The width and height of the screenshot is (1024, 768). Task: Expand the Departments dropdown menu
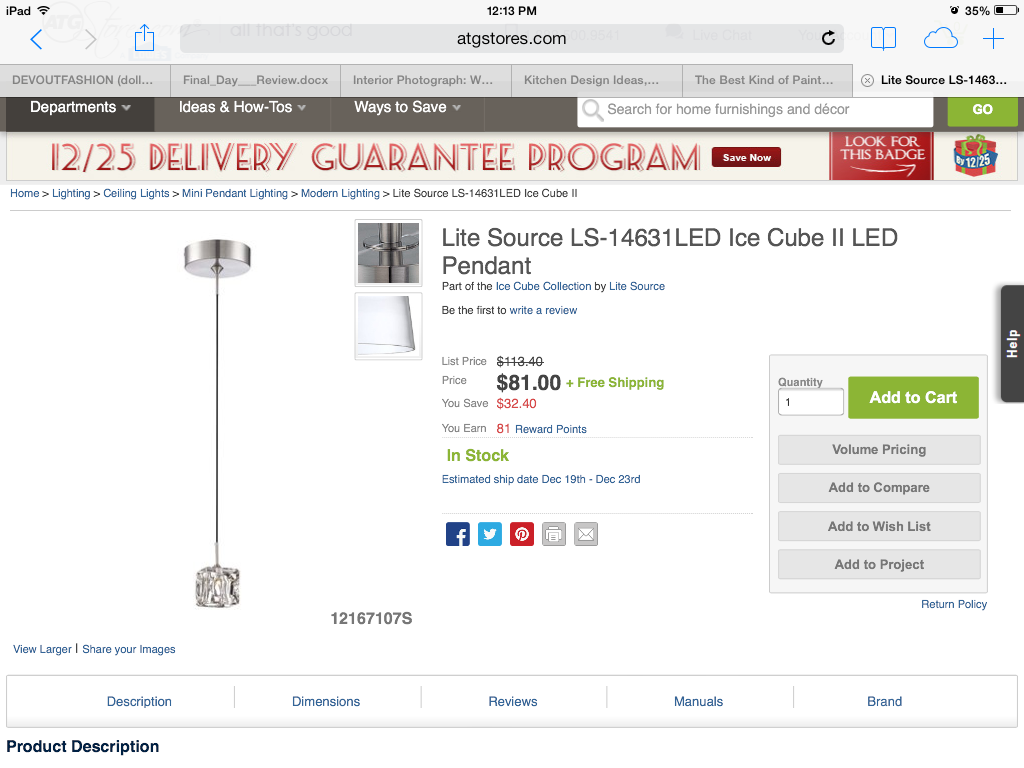click(80, 108)
